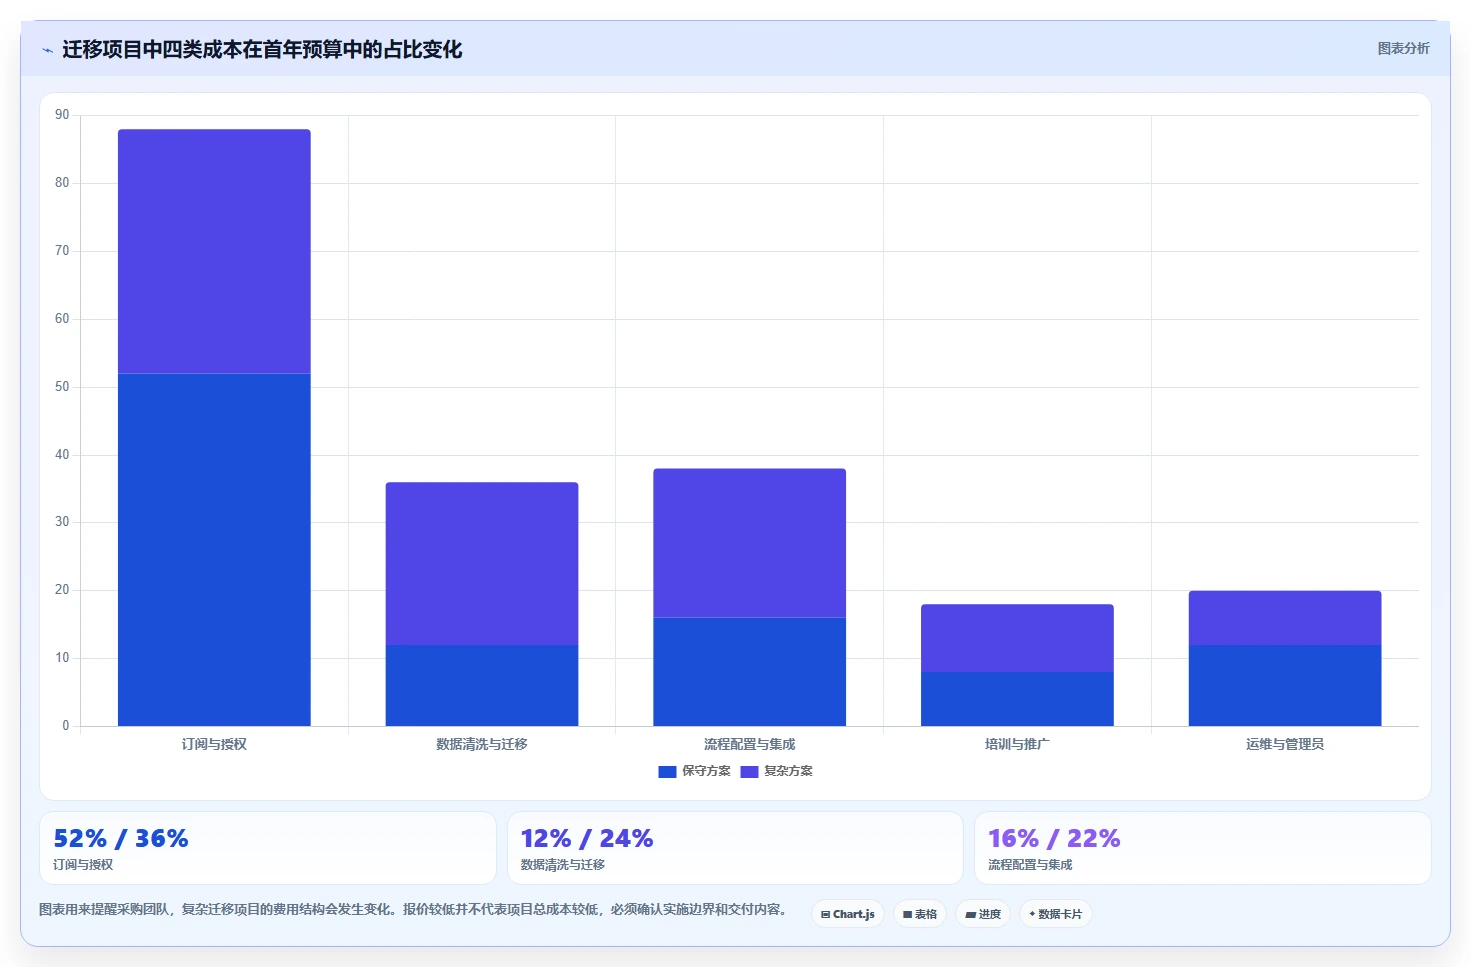Click the y-axis value 50
The width and height of the screenshot is (1471, 967).
[62, 387]
